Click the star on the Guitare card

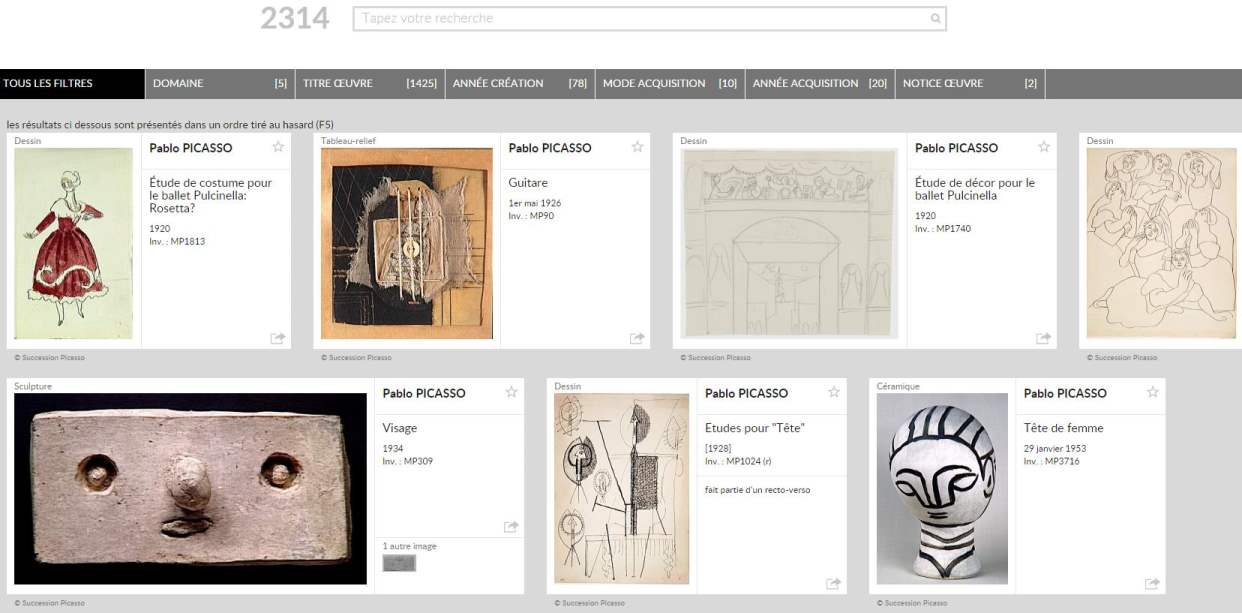click(x=637, y=147)
